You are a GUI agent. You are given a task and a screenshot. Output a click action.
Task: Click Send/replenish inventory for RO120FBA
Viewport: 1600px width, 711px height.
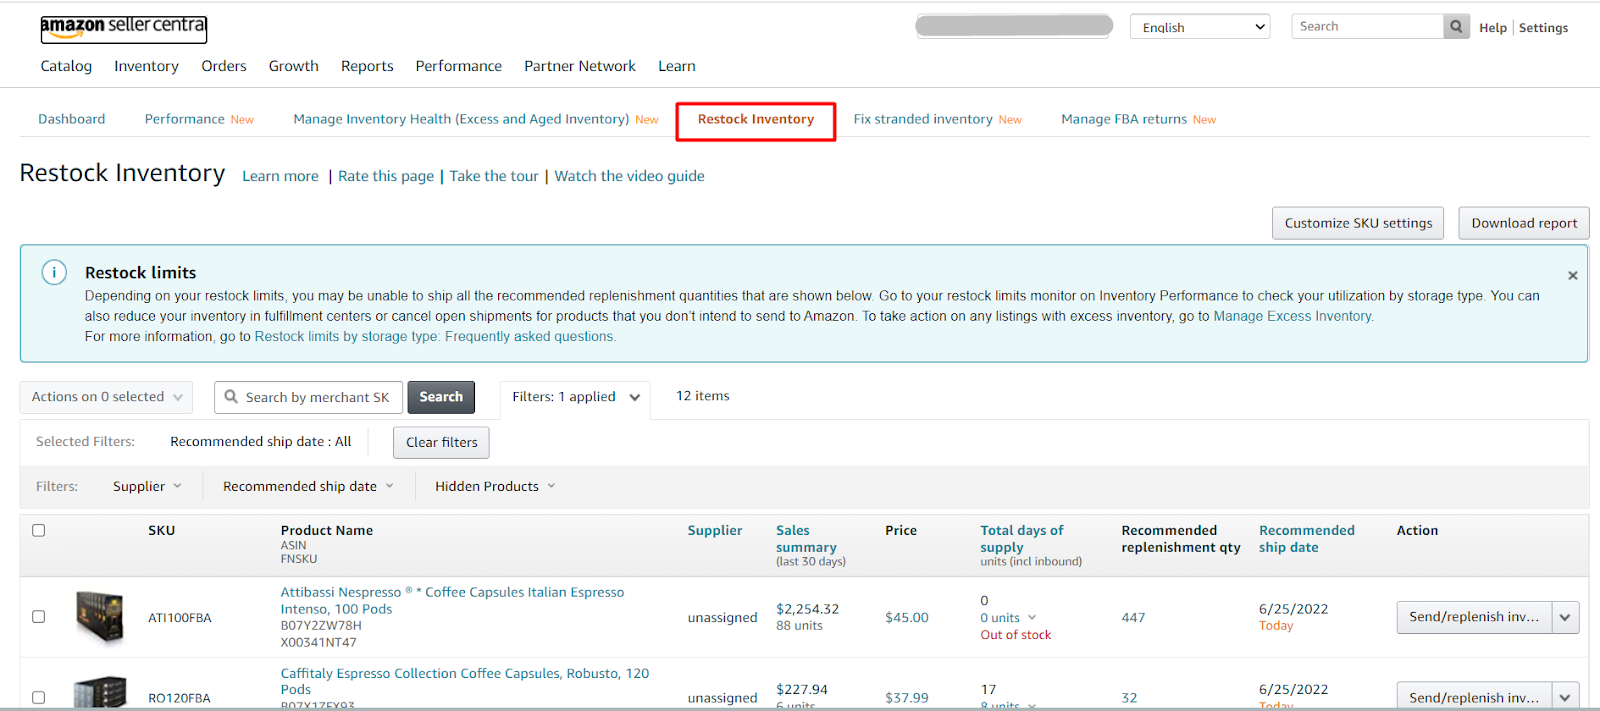1474,697
